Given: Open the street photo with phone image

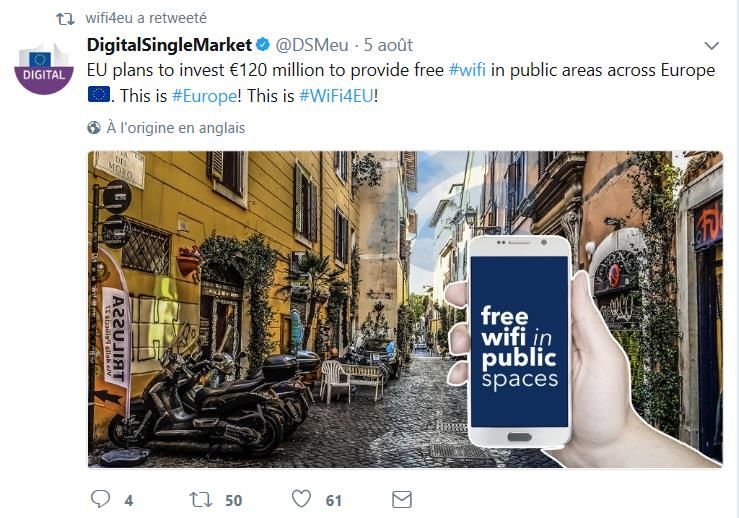Looking at the screenshot, I should pos(405,310).
